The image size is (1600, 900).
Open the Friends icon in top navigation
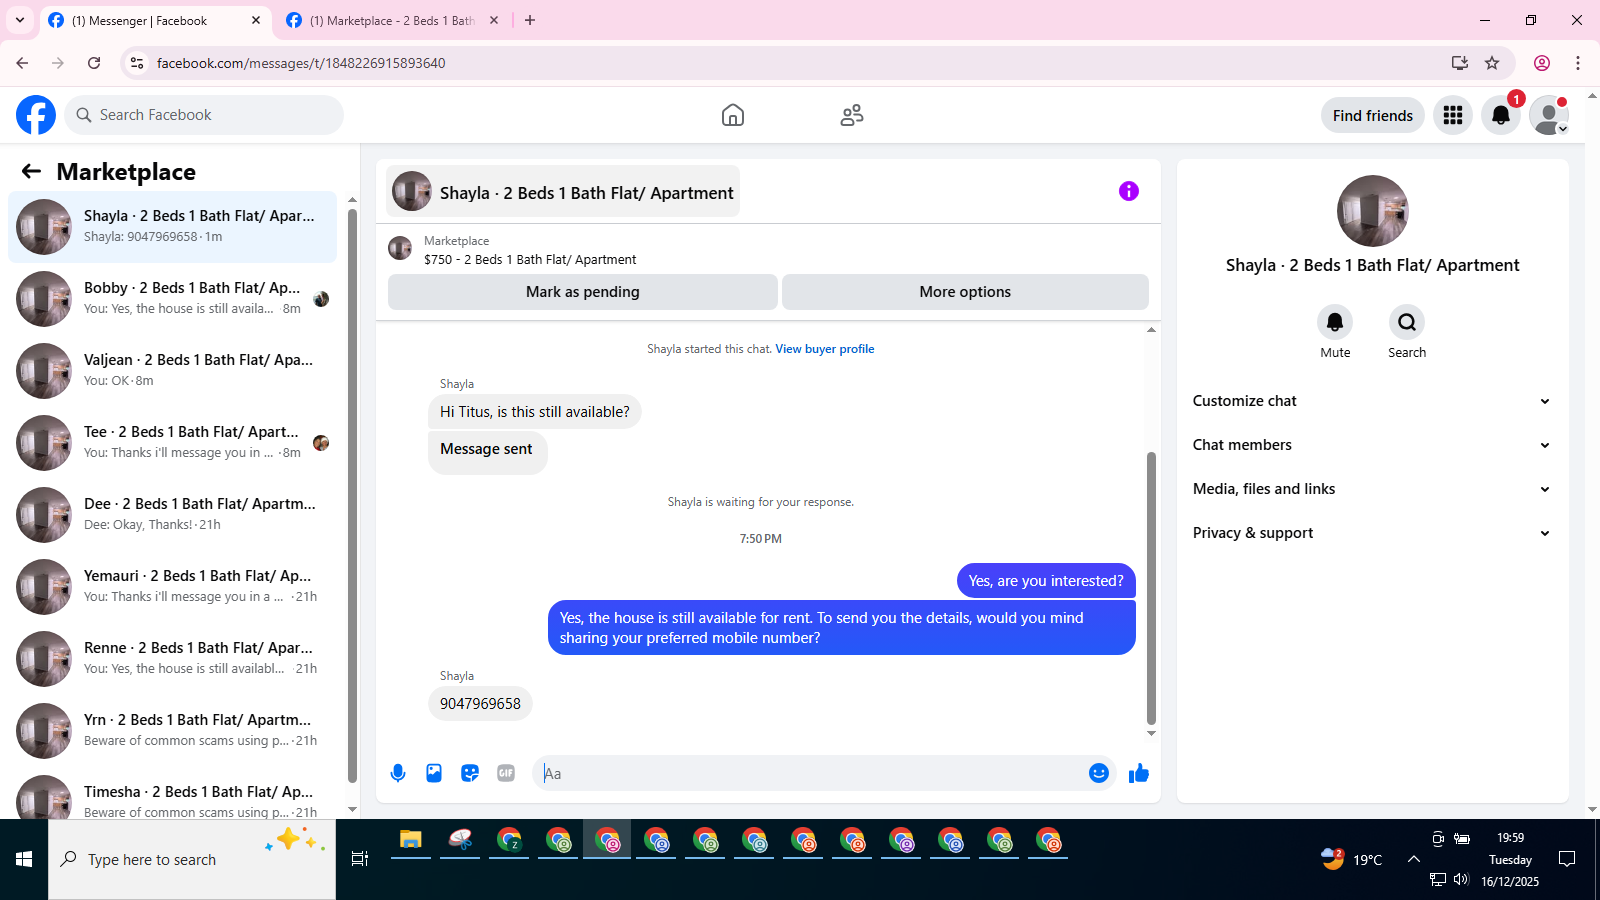click(852, 115)
